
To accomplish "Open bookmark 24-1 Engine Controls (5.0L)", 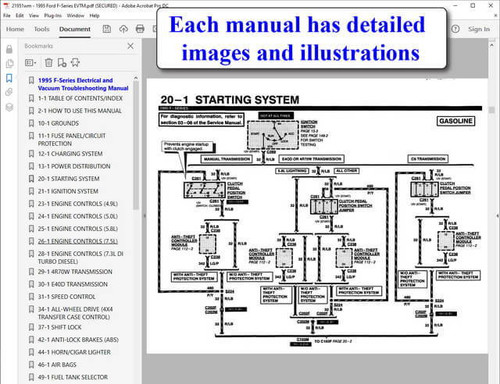I will [78, 216].
